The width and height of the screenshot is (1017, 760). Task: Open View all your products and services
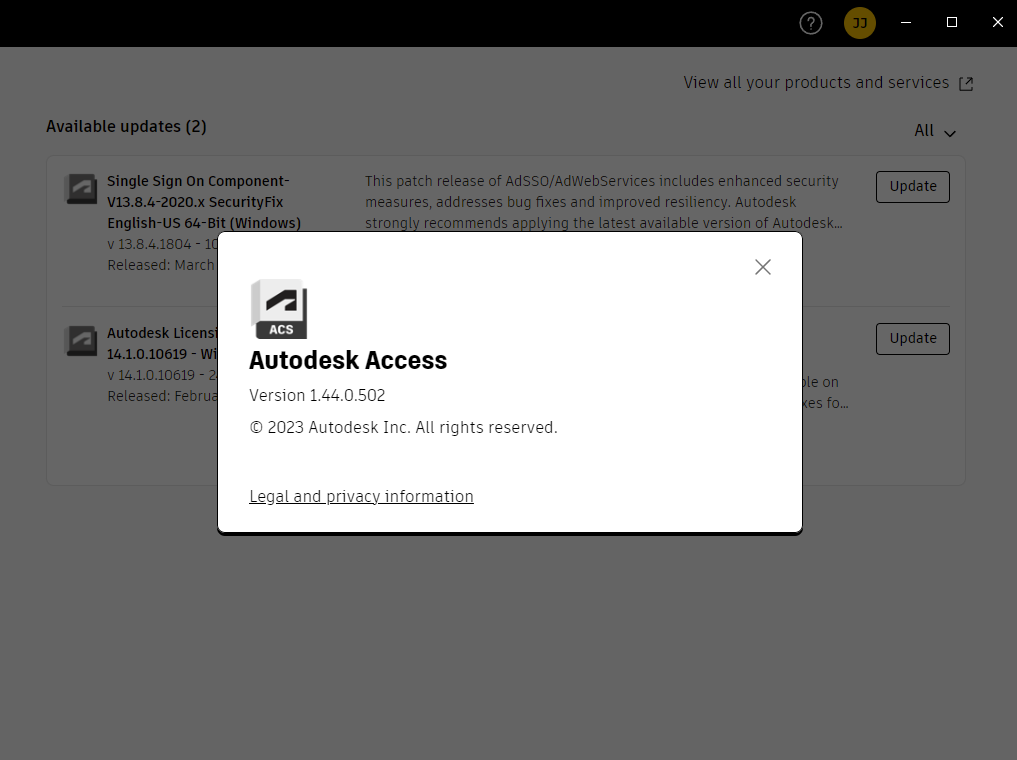(x=815, y=83)
